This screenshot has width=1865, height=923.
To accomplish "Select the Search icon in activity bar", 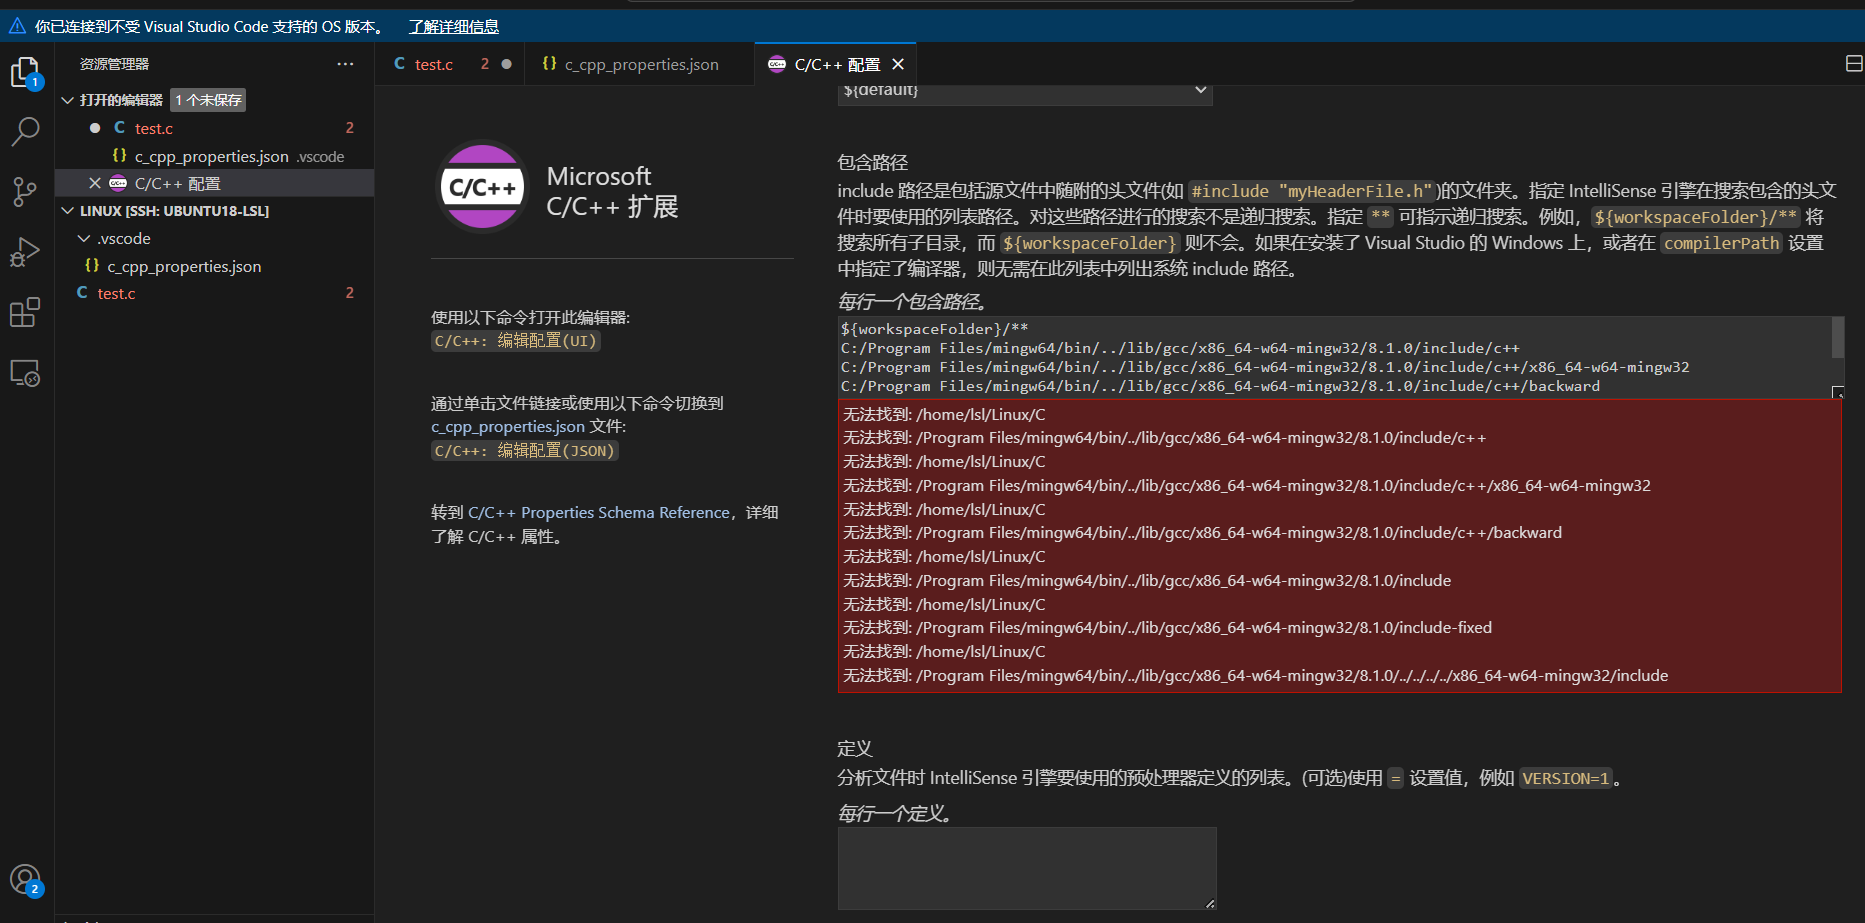I will tap(25, 131).
